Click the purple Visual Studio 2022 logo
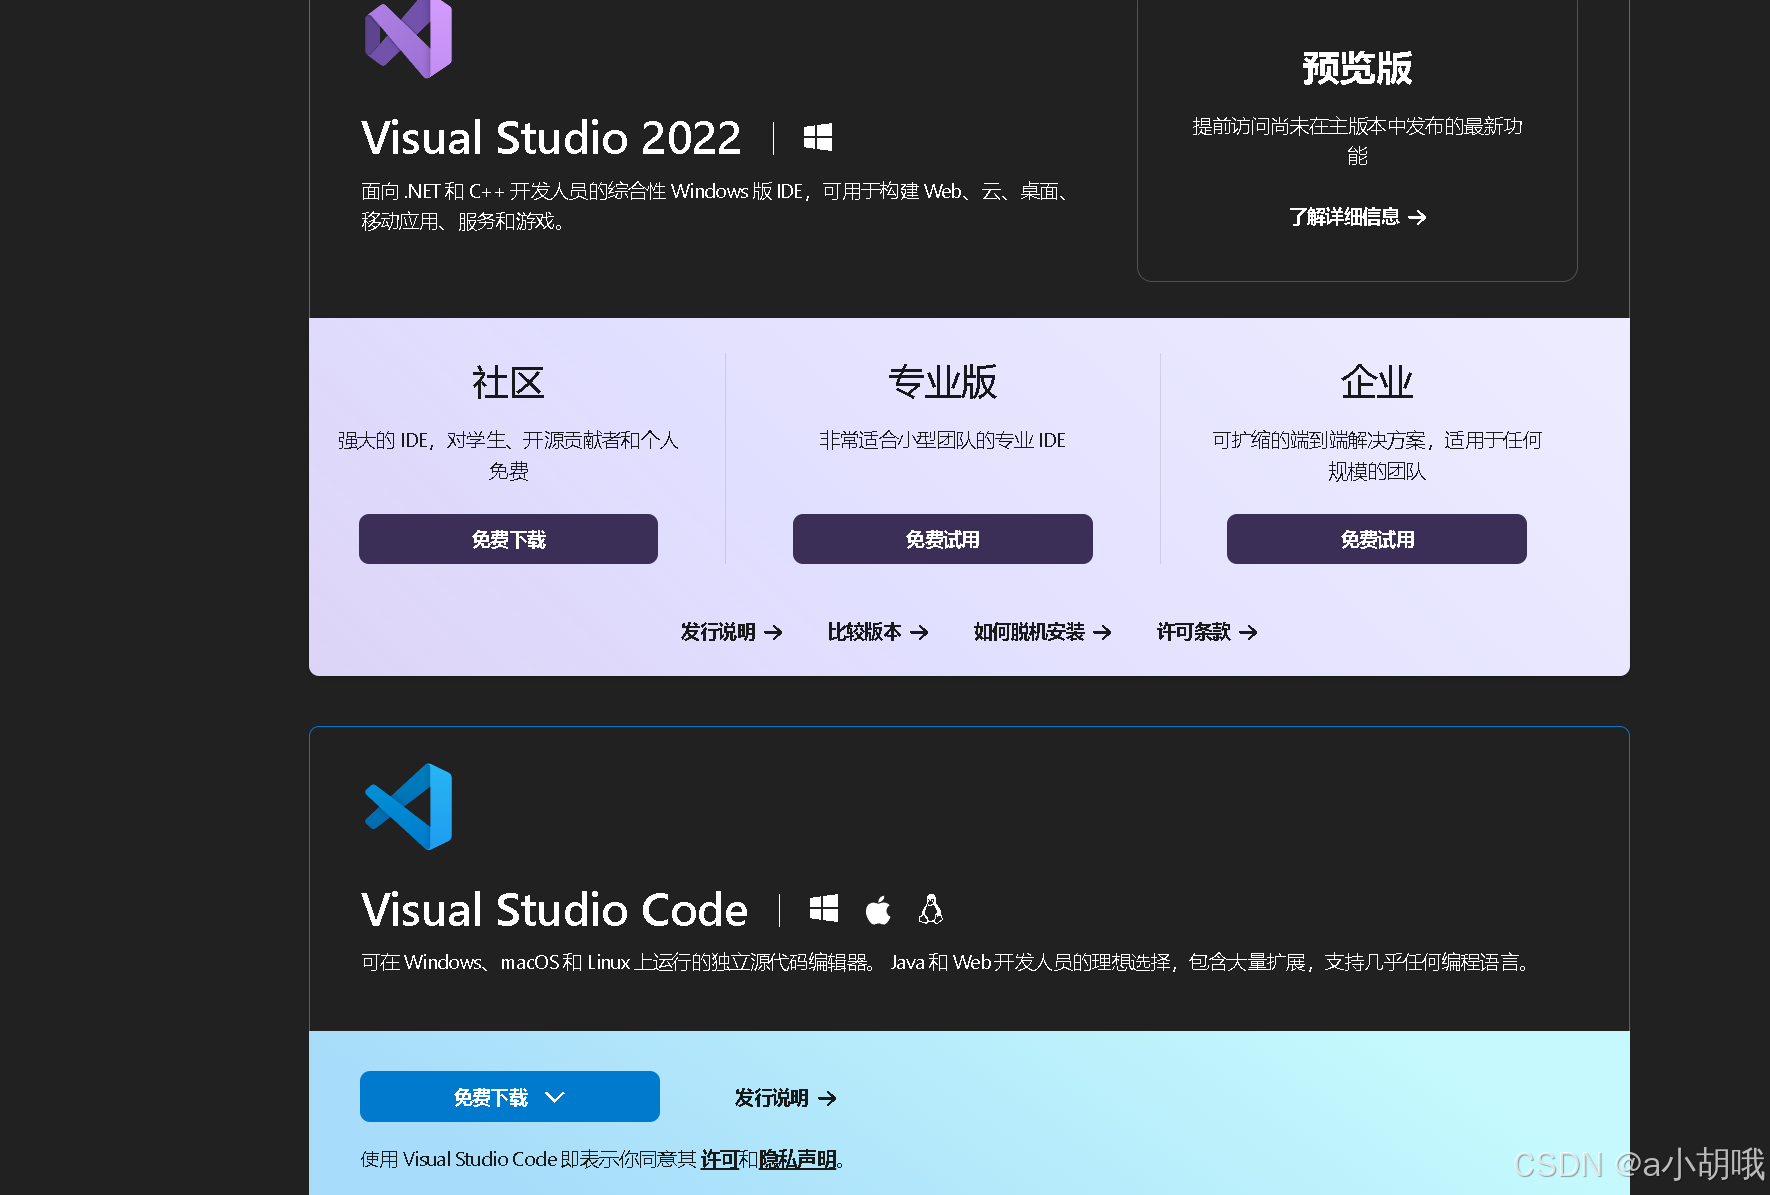The width and height of the screenshot is (1770, 1195). 408,38
